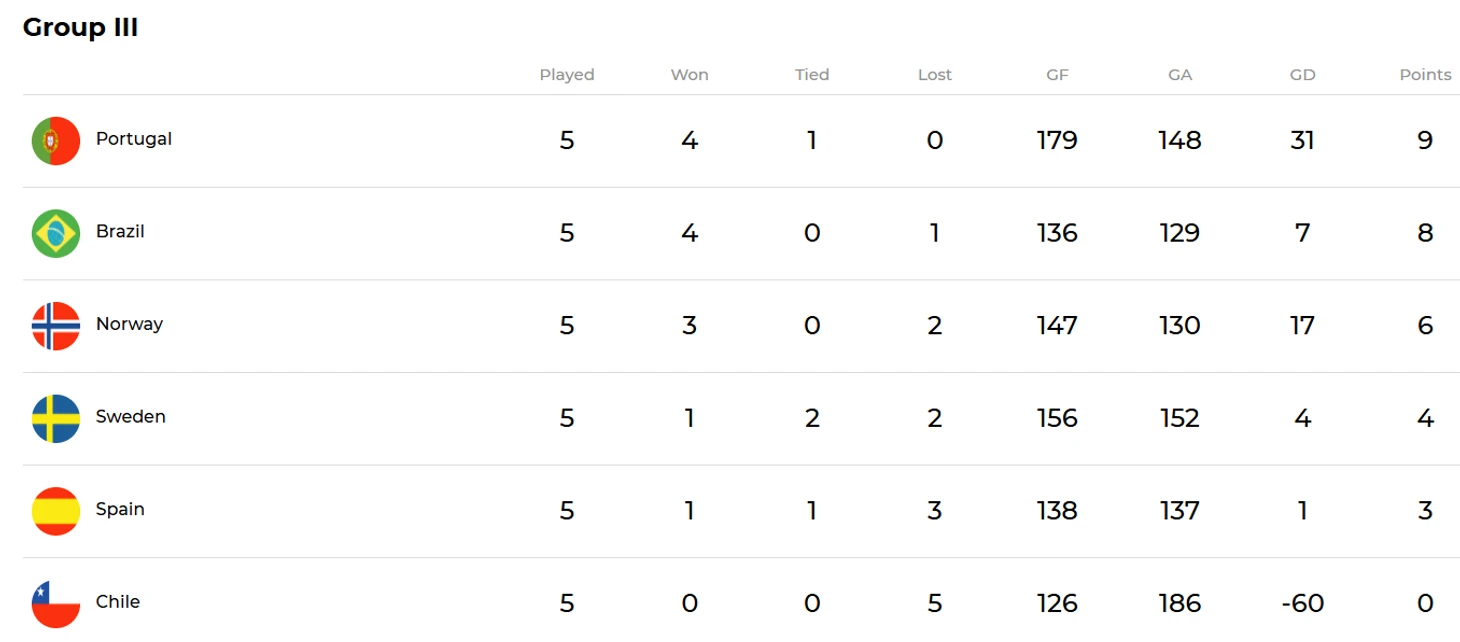1460x642 pixels.
Task: Click the Spain team name
Action: click(x=120, y=509)
